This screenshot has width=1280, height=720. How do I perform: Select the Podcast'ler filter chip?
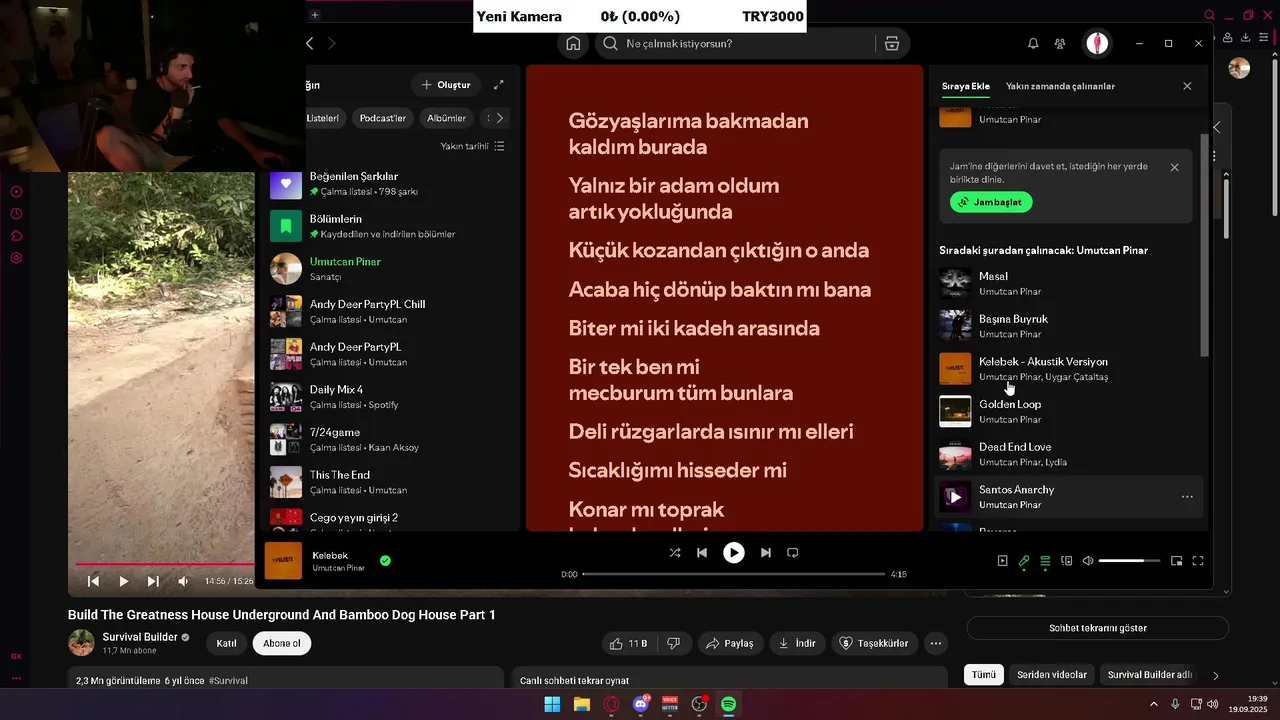[383, 118]
